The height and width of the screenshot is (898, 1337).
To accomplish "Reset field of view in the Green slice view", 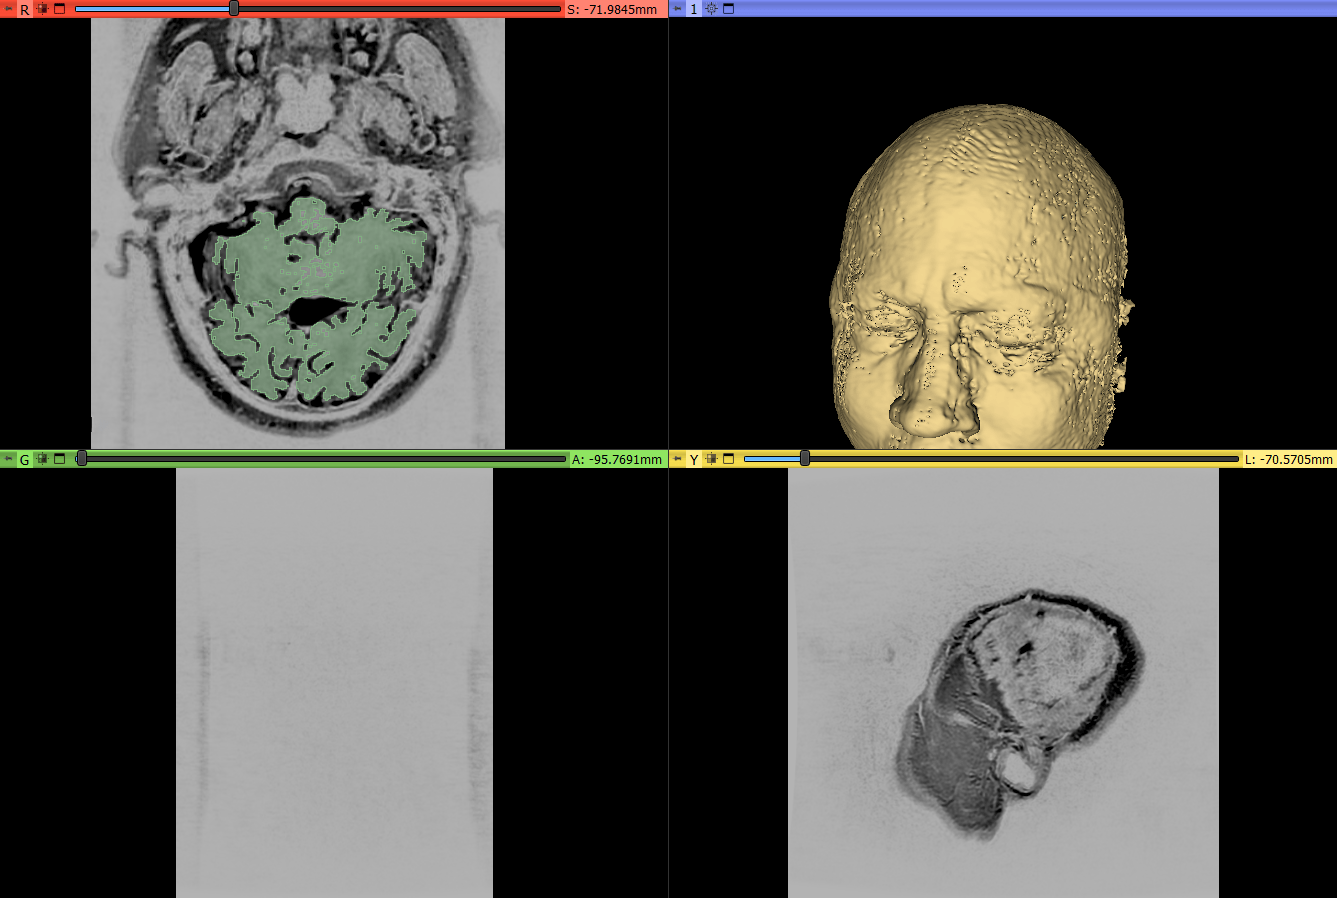I will [x=42, y=459].
